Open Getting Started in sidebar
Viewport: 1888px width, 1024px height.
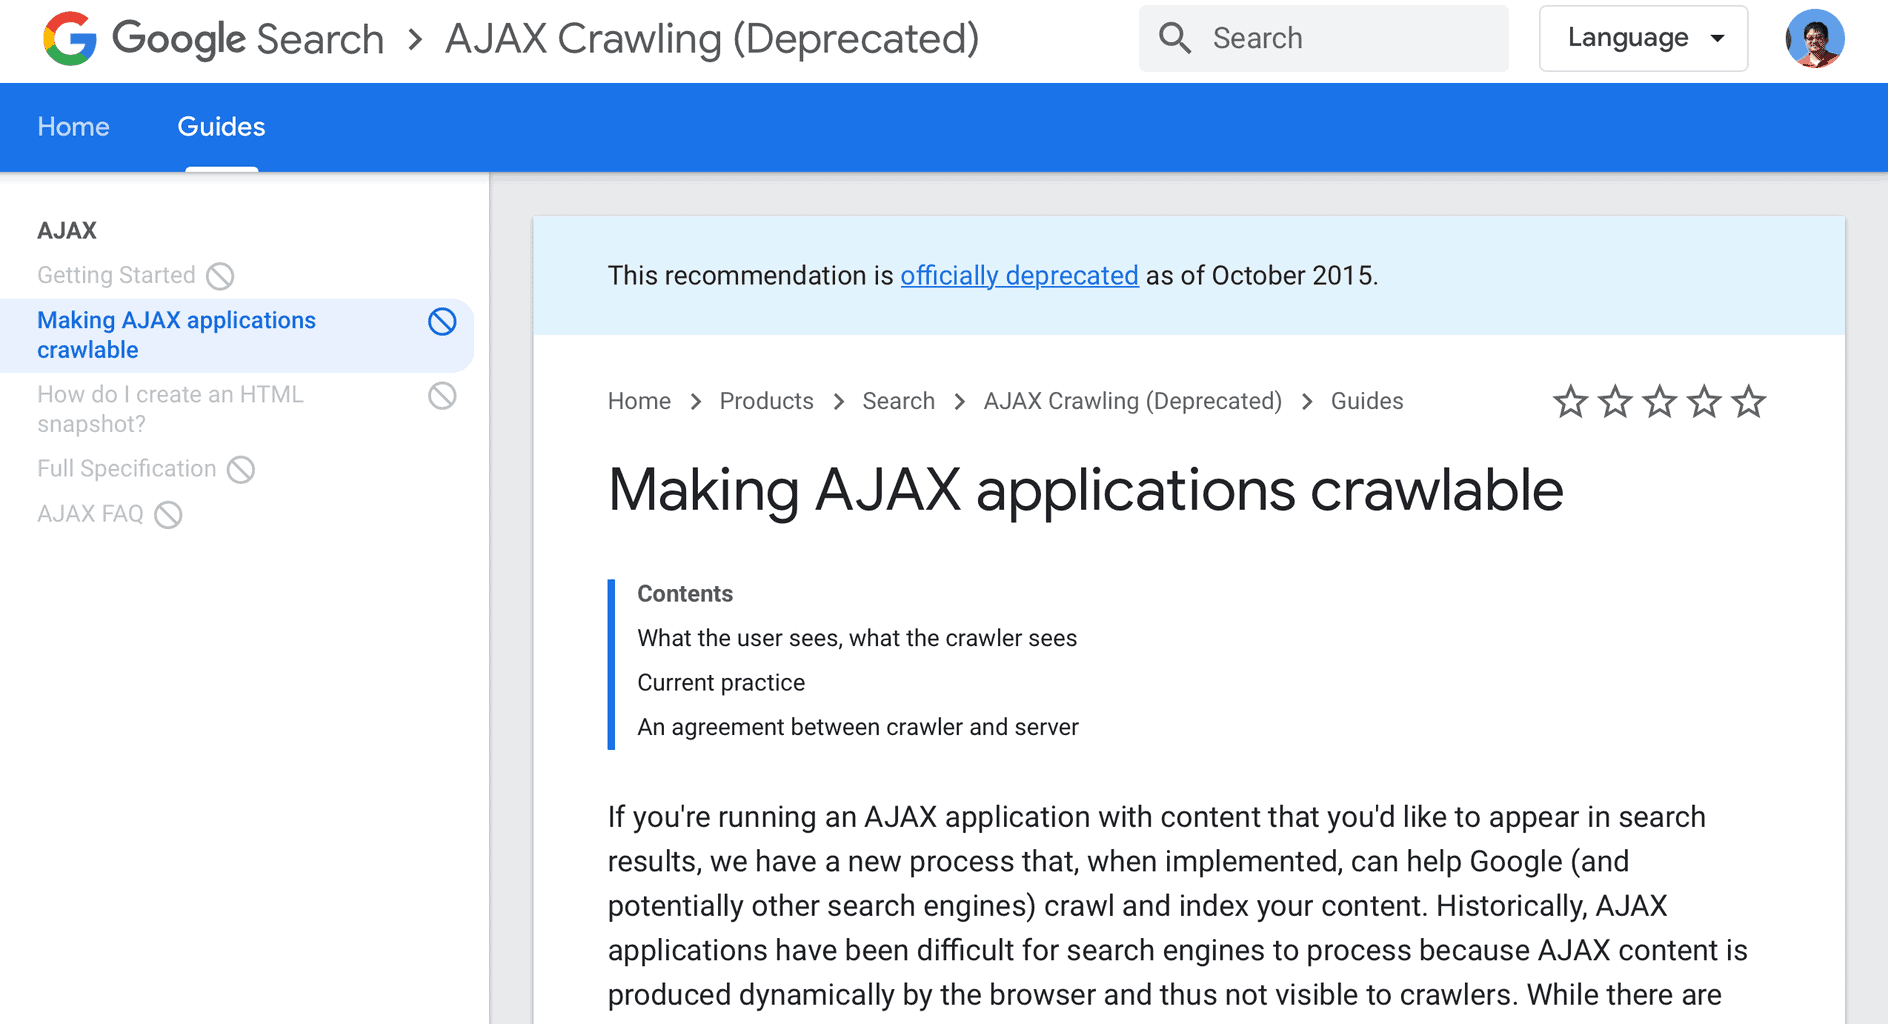pos(116,275)
